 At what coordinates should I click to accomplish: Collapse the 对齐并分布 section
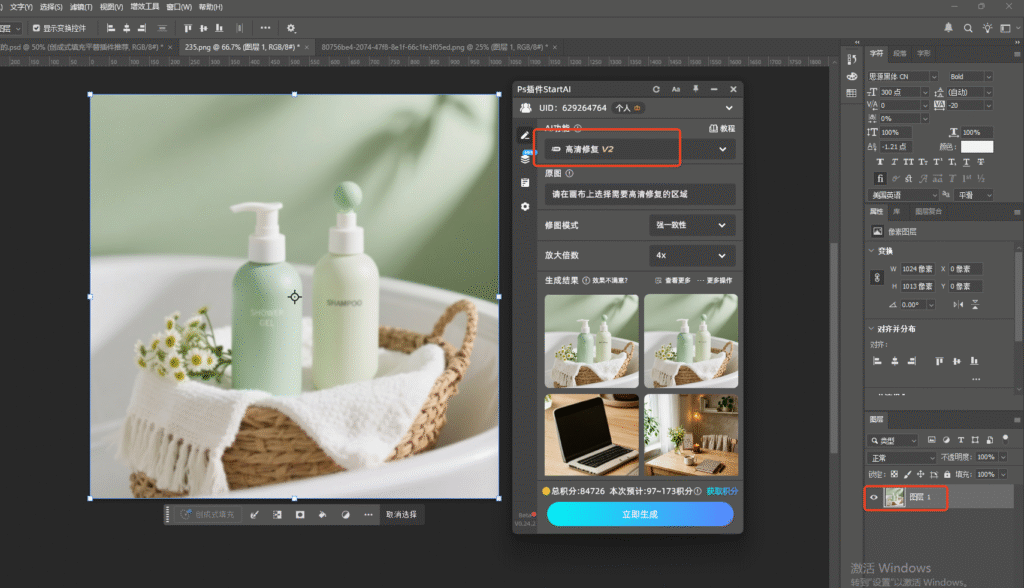(871, 329)
